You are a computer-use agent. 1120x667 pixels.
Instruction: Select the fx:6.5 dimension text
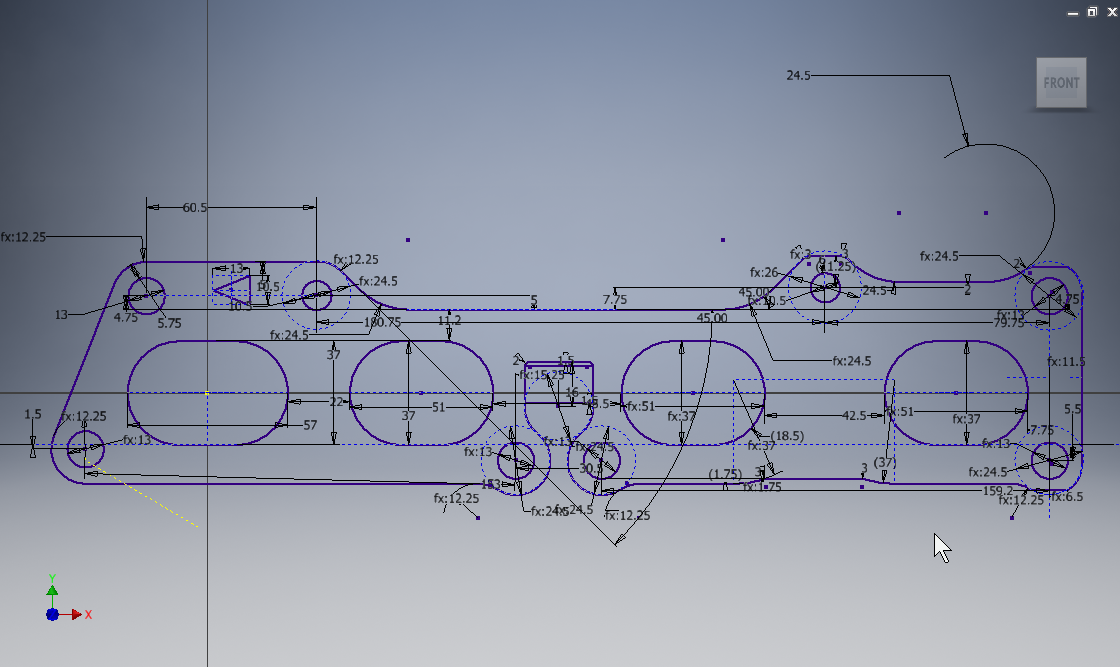point(1067,496)
